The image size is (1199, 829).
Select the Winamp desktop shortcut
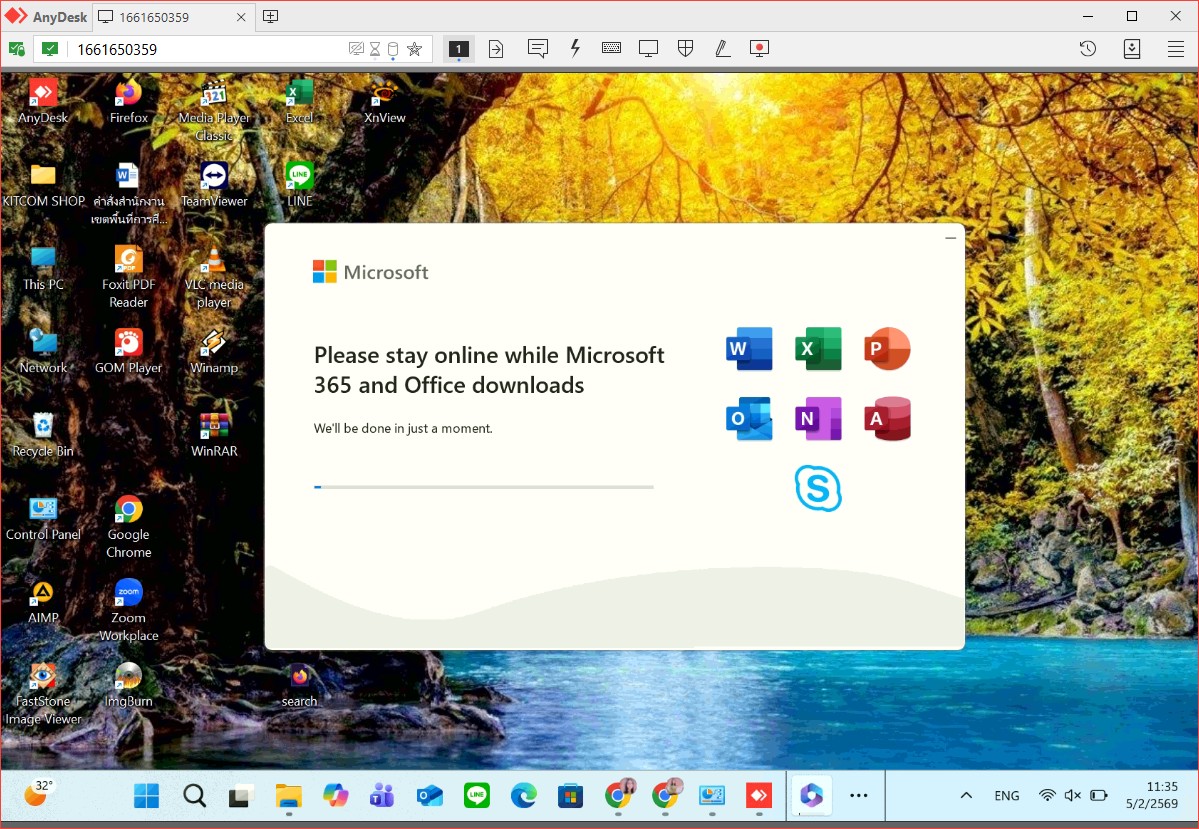pyautogui.click(x=214, y=352)
